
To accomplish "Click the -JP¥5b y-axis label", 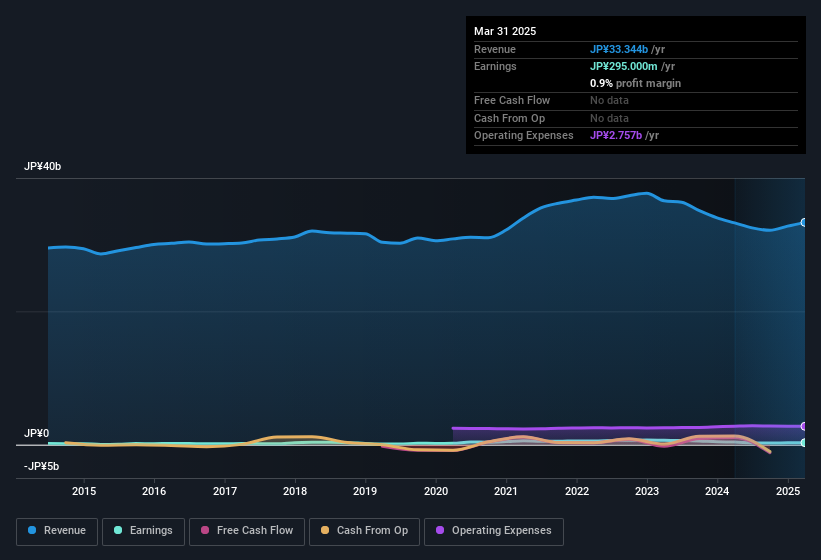I will (41, 466).
